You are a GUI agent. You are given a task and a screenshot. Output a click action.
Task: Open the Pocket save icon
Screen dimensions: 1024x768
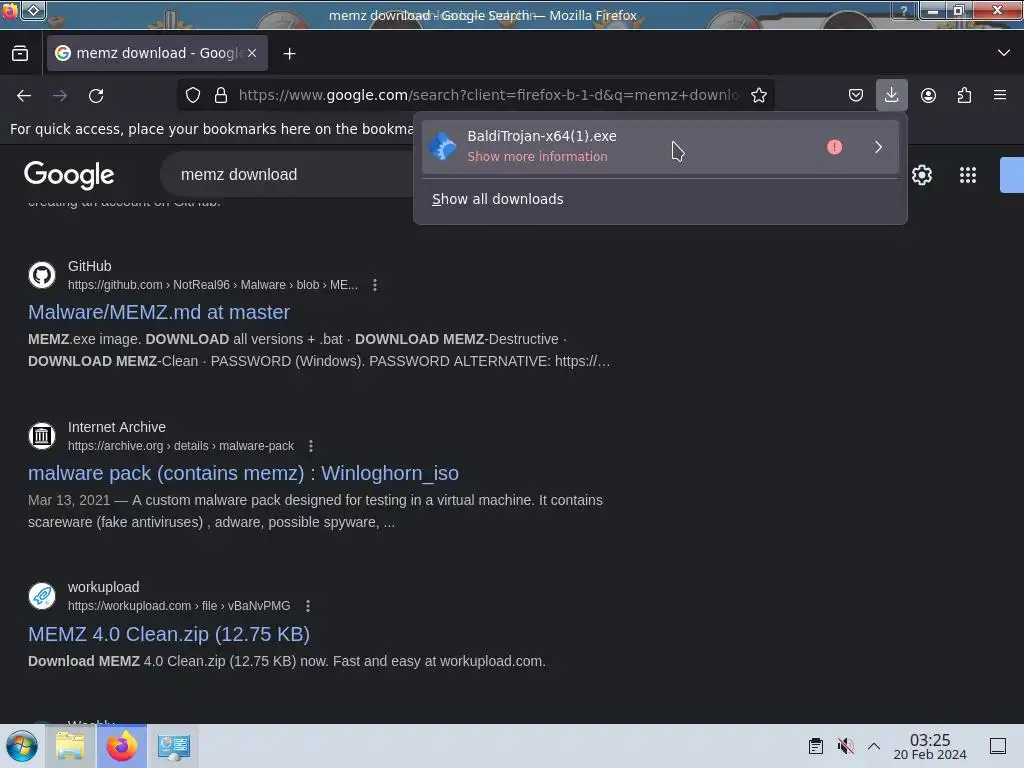click(x=856, y=95)
